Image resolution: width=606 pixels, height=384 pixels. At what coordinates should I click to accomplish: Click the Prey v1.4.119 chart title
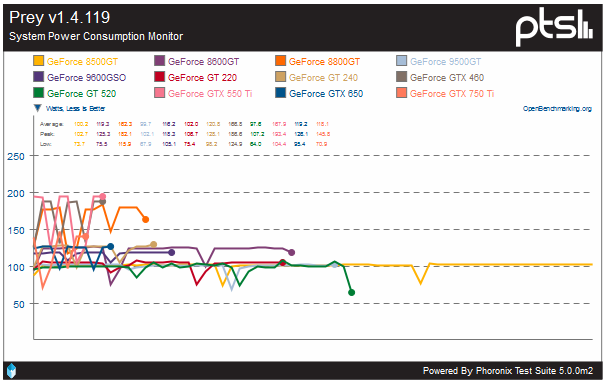point(60,17)
